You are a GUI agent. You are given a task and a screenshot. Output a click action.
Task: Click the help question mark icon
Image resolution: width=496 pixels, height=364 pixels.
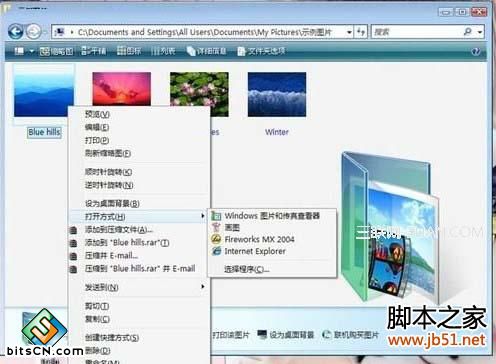[x=476, y=51]
